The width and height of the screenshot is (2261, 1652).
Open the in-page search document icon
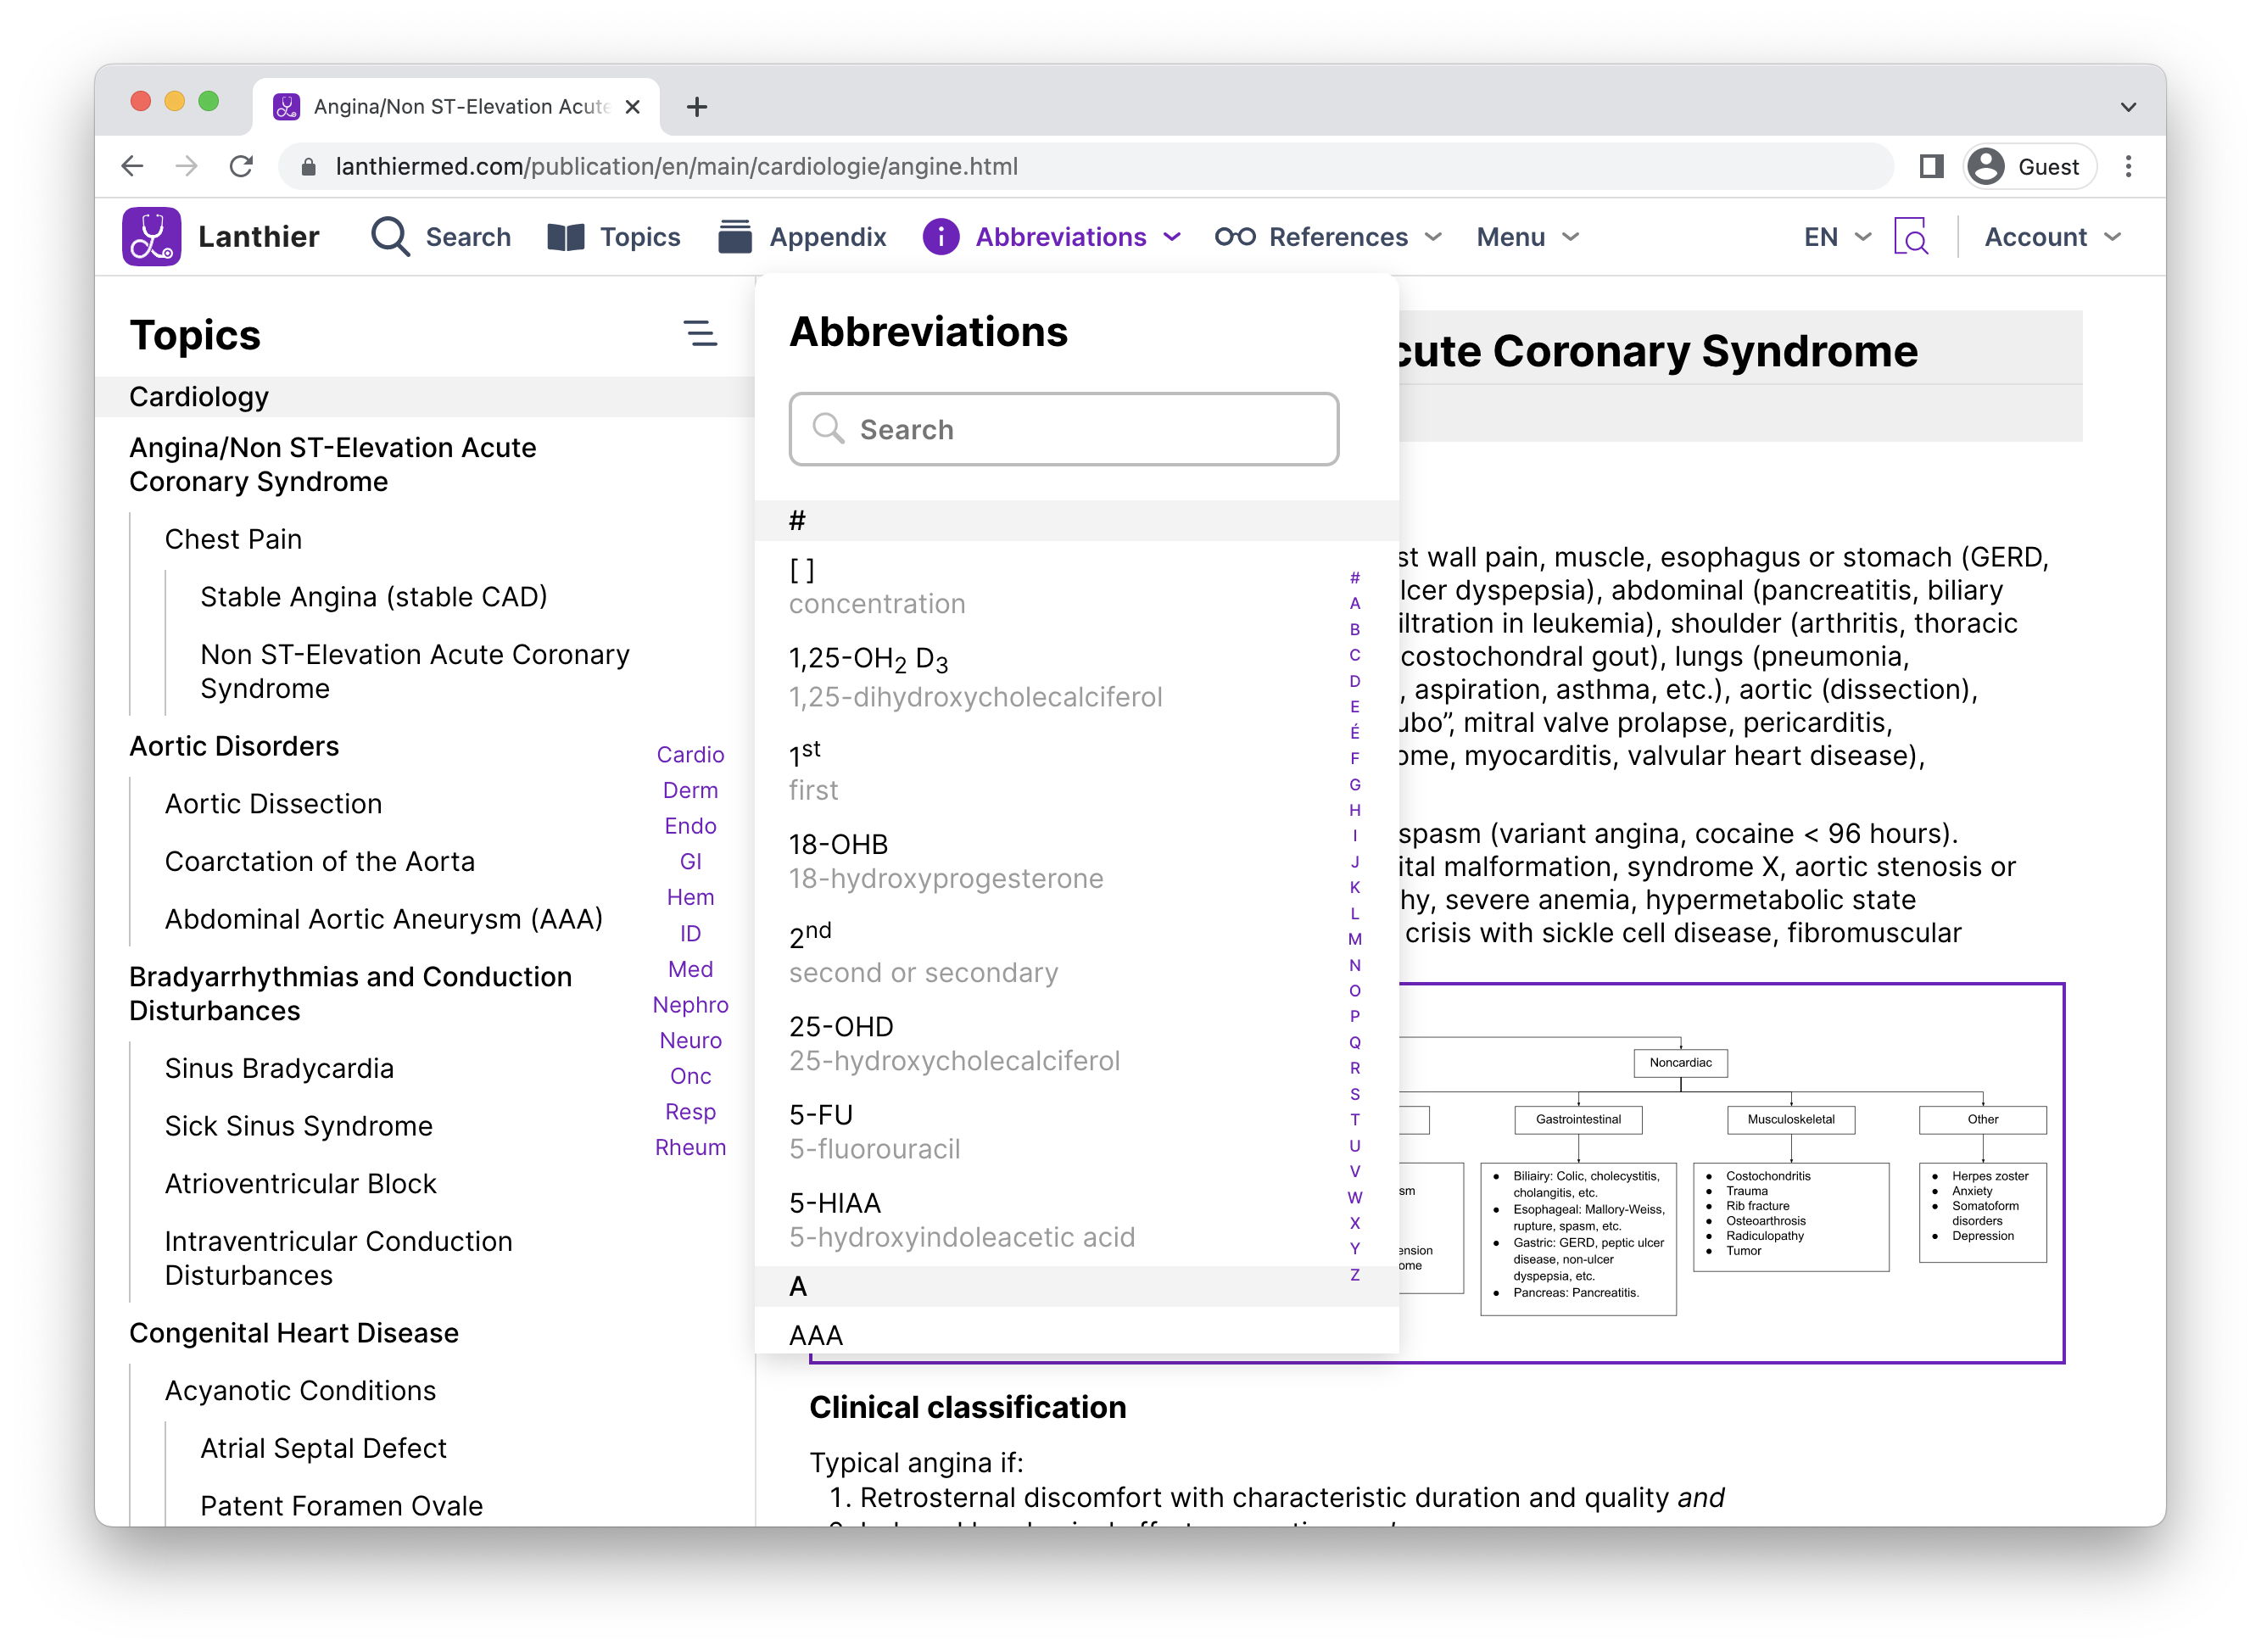[x=1910, y=237]
